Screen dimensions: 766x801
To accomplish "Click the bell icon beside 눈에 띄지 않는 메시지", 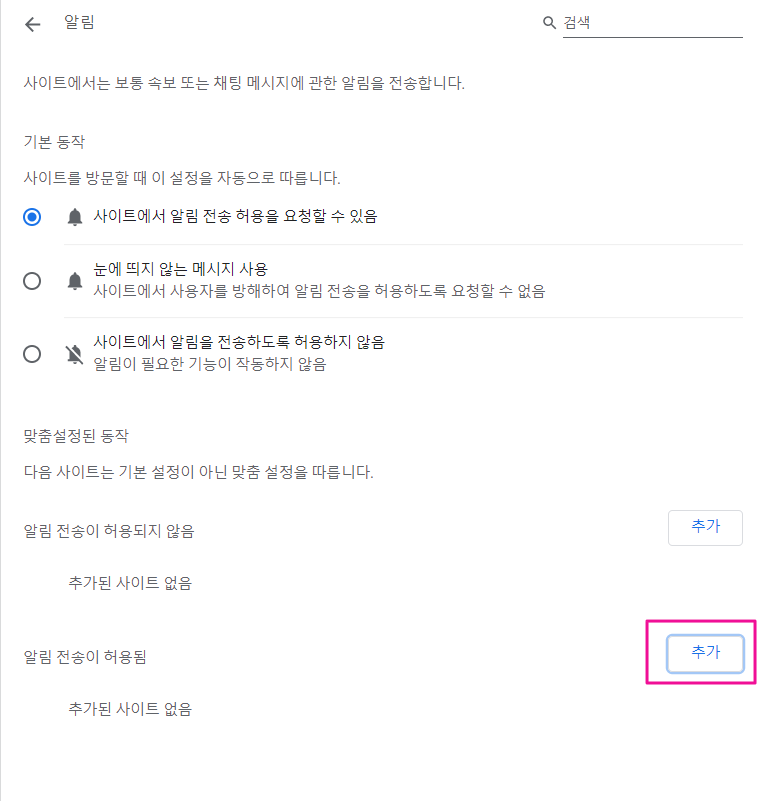I will [75, 281].
